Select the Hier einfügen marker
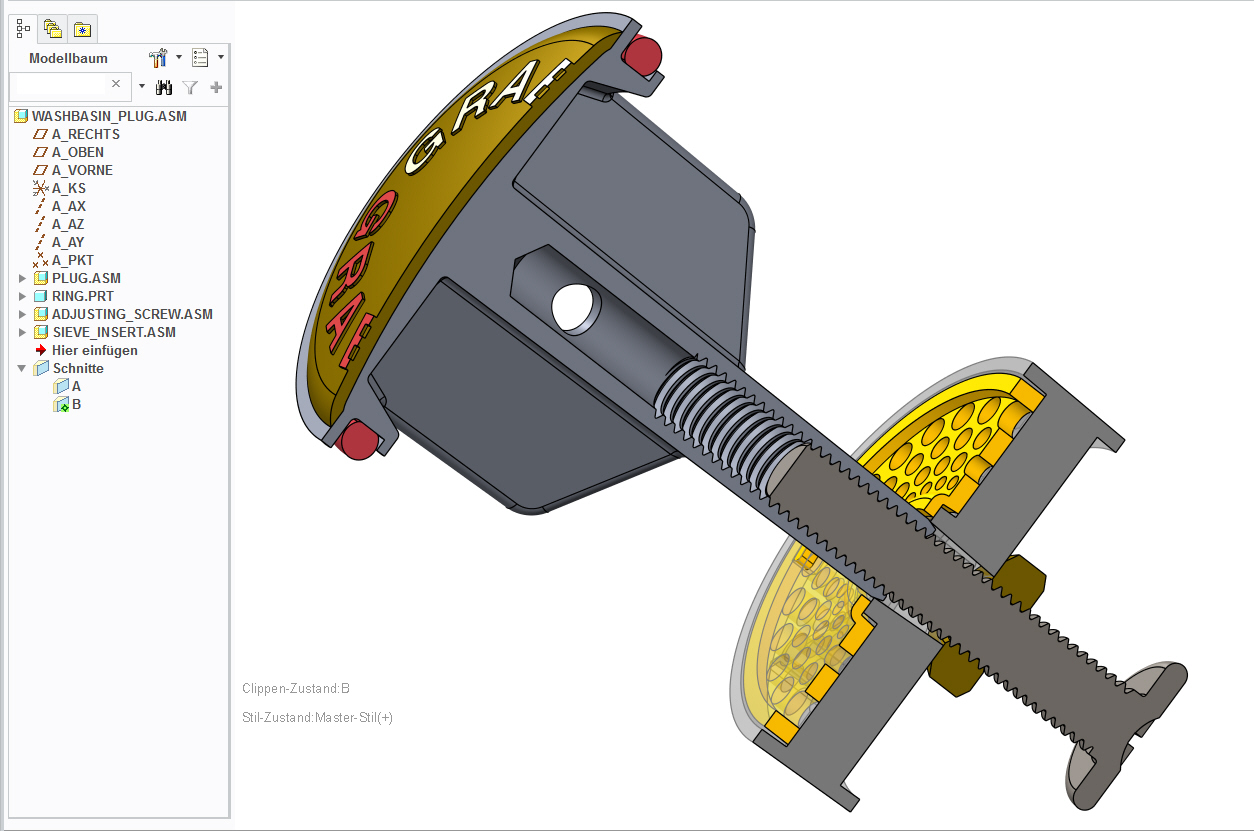The width and height of the screenshot is (1254, 831). (95, 350)
